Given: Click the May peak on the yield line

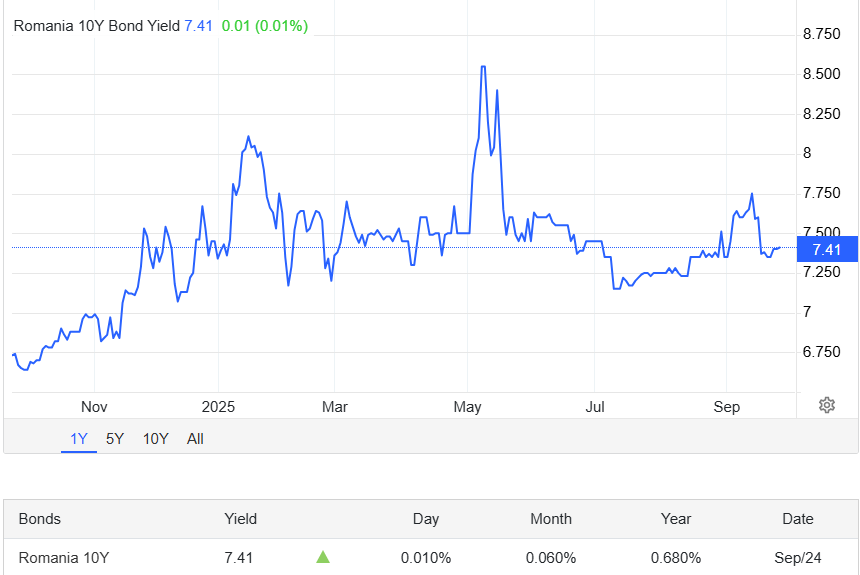Looking at the screenshot, I should [x=483, y=67].
